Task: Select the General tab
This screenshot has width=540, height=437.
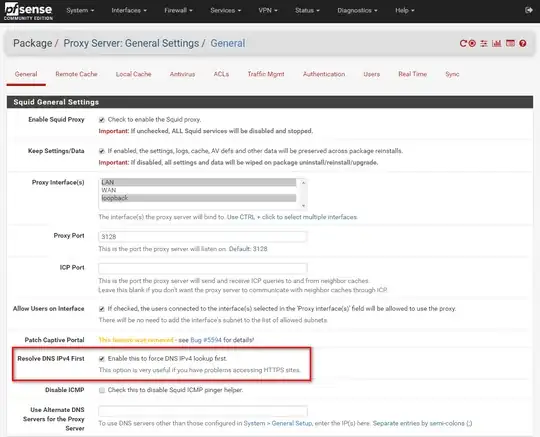Action: click(26, 74)
